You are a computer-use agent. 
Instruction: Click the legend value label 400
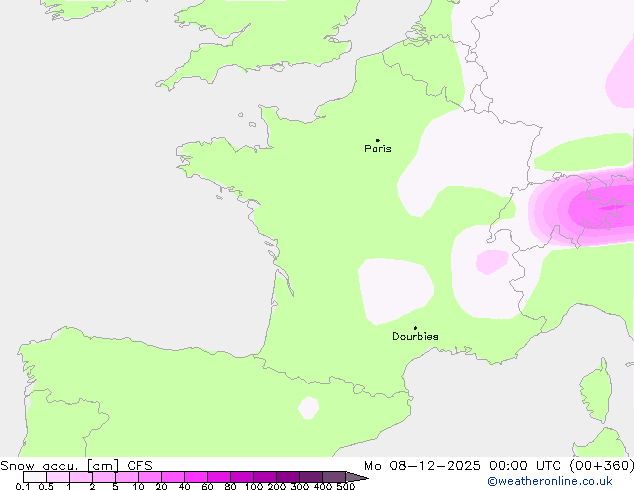pyautogui.click(x=323, y=486)
